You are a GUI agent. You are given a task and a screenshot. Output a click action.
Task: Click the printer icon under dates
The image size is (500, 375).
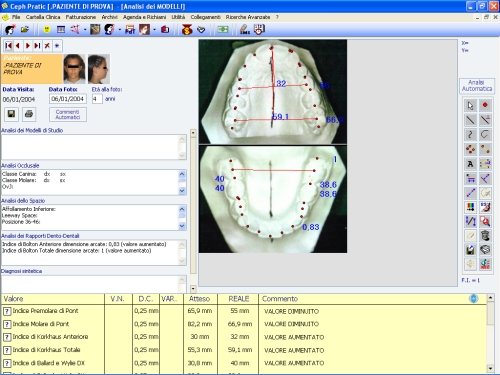click(29, 114)
